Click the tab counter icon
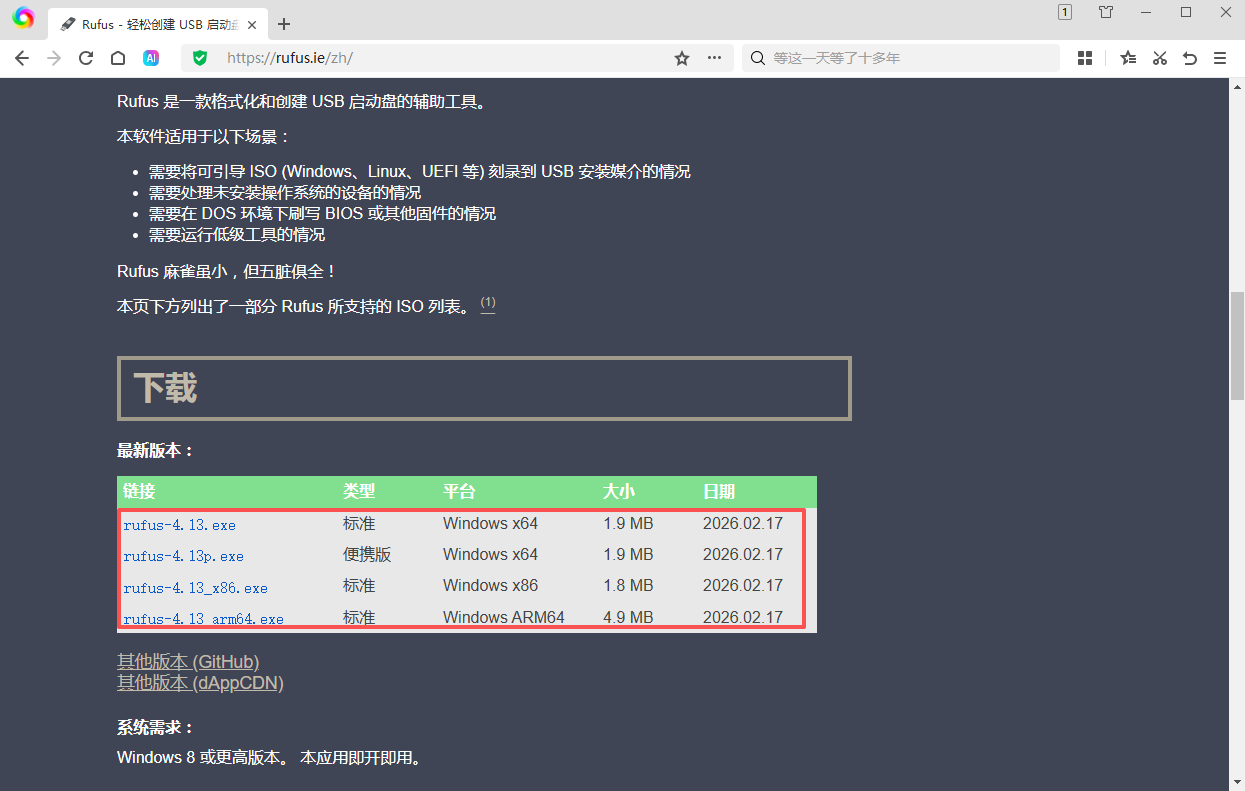The height and width of the screenshot is (791, 1245). pos(1065,12)
